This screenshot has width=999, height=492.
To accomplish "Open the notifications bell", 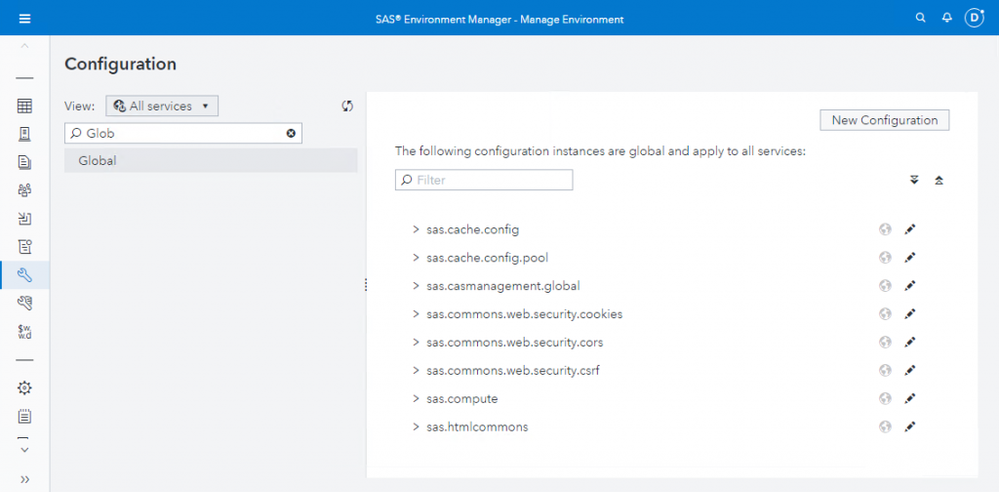I will (947, 18).
